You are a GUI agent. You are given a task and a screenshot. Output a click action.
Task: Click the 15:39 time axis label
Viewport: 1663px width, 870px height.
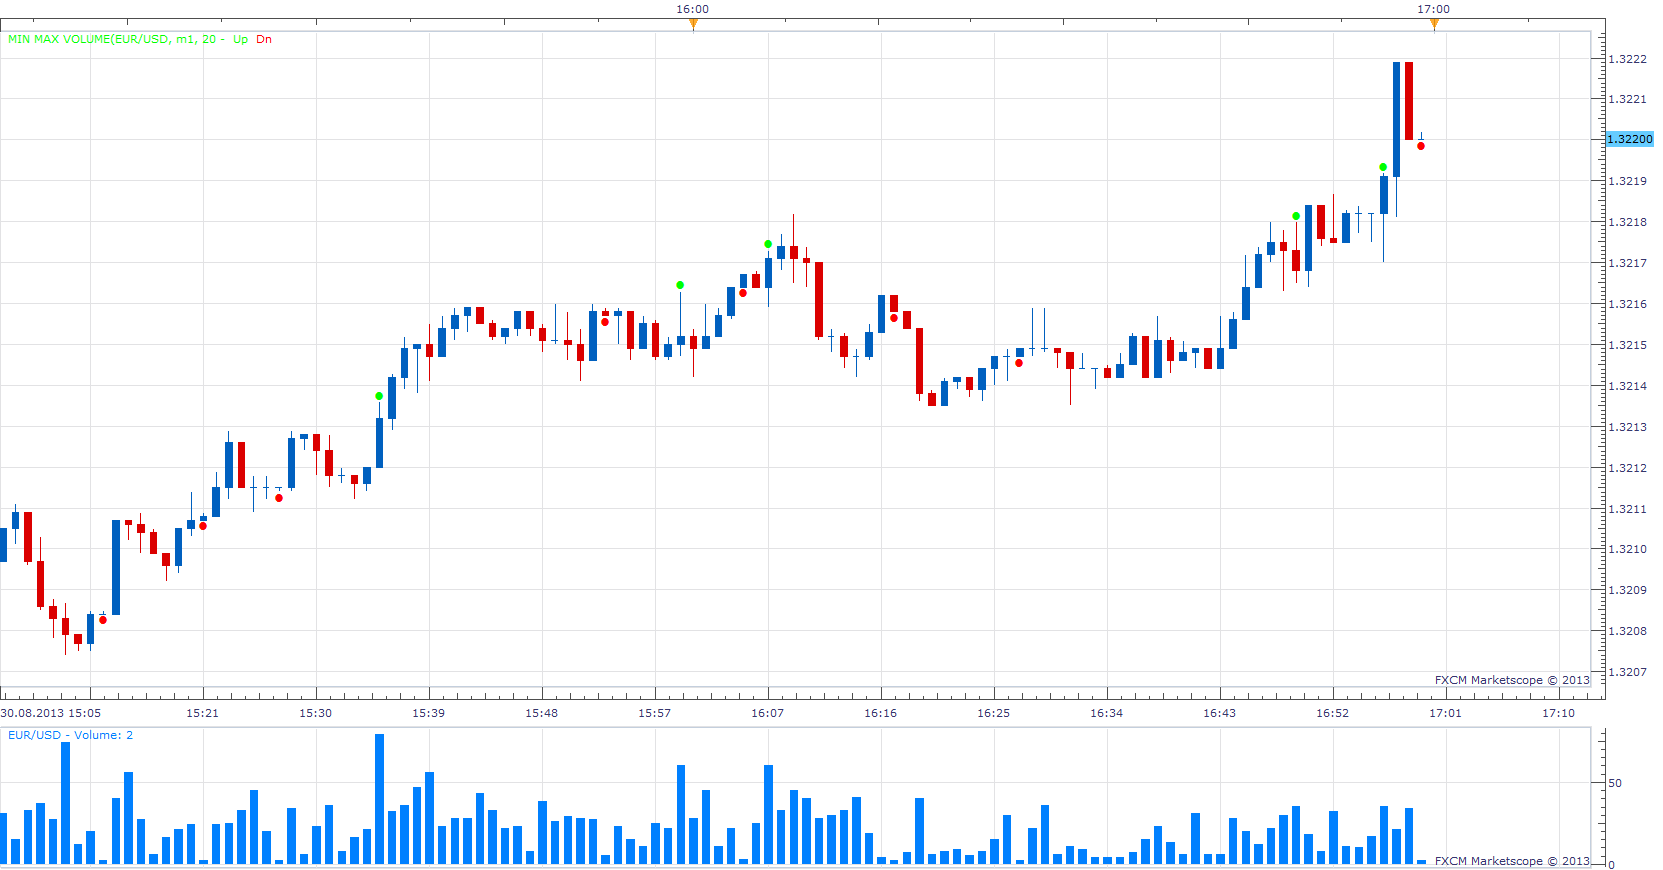428,713
